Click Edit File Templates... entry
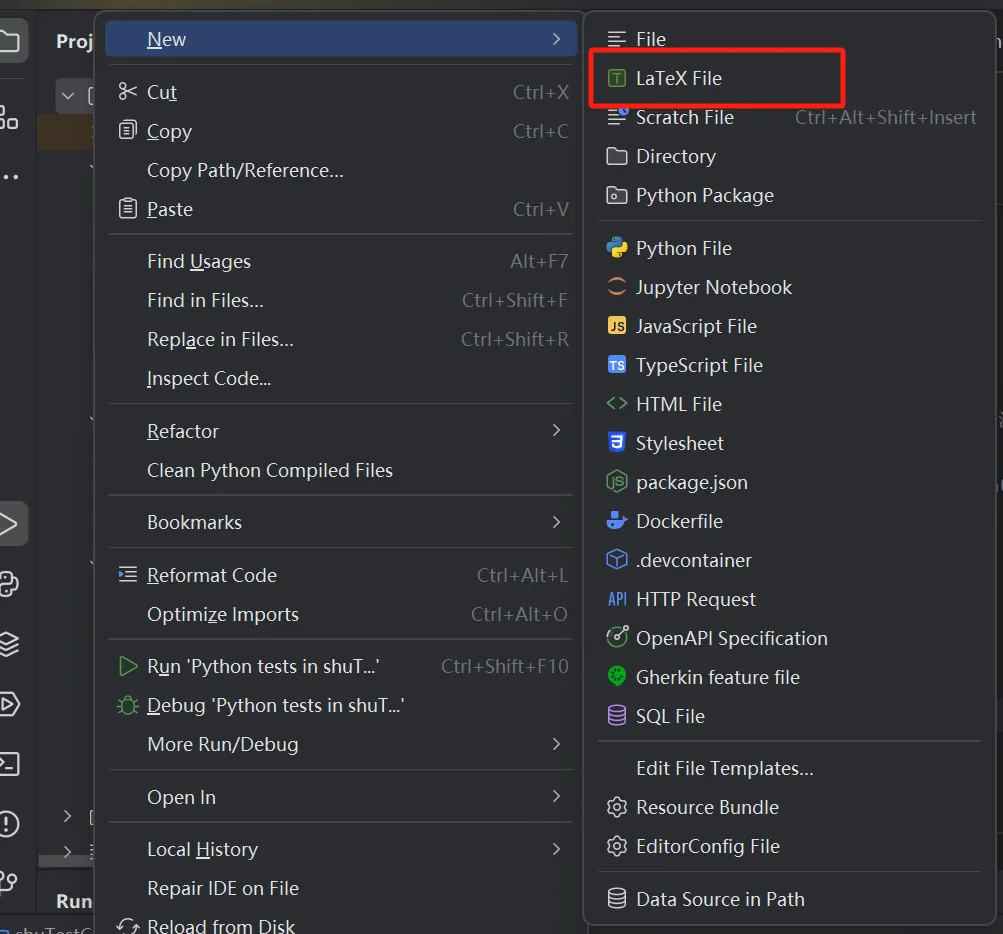1003x934 pixels. point(724,768)
